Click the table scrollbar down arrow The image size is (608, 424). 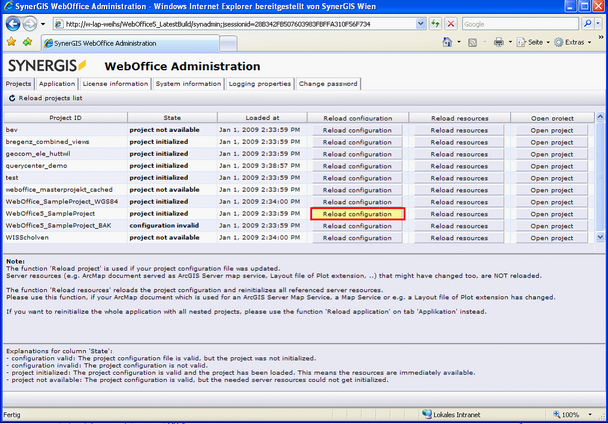[x=600, y=237]
